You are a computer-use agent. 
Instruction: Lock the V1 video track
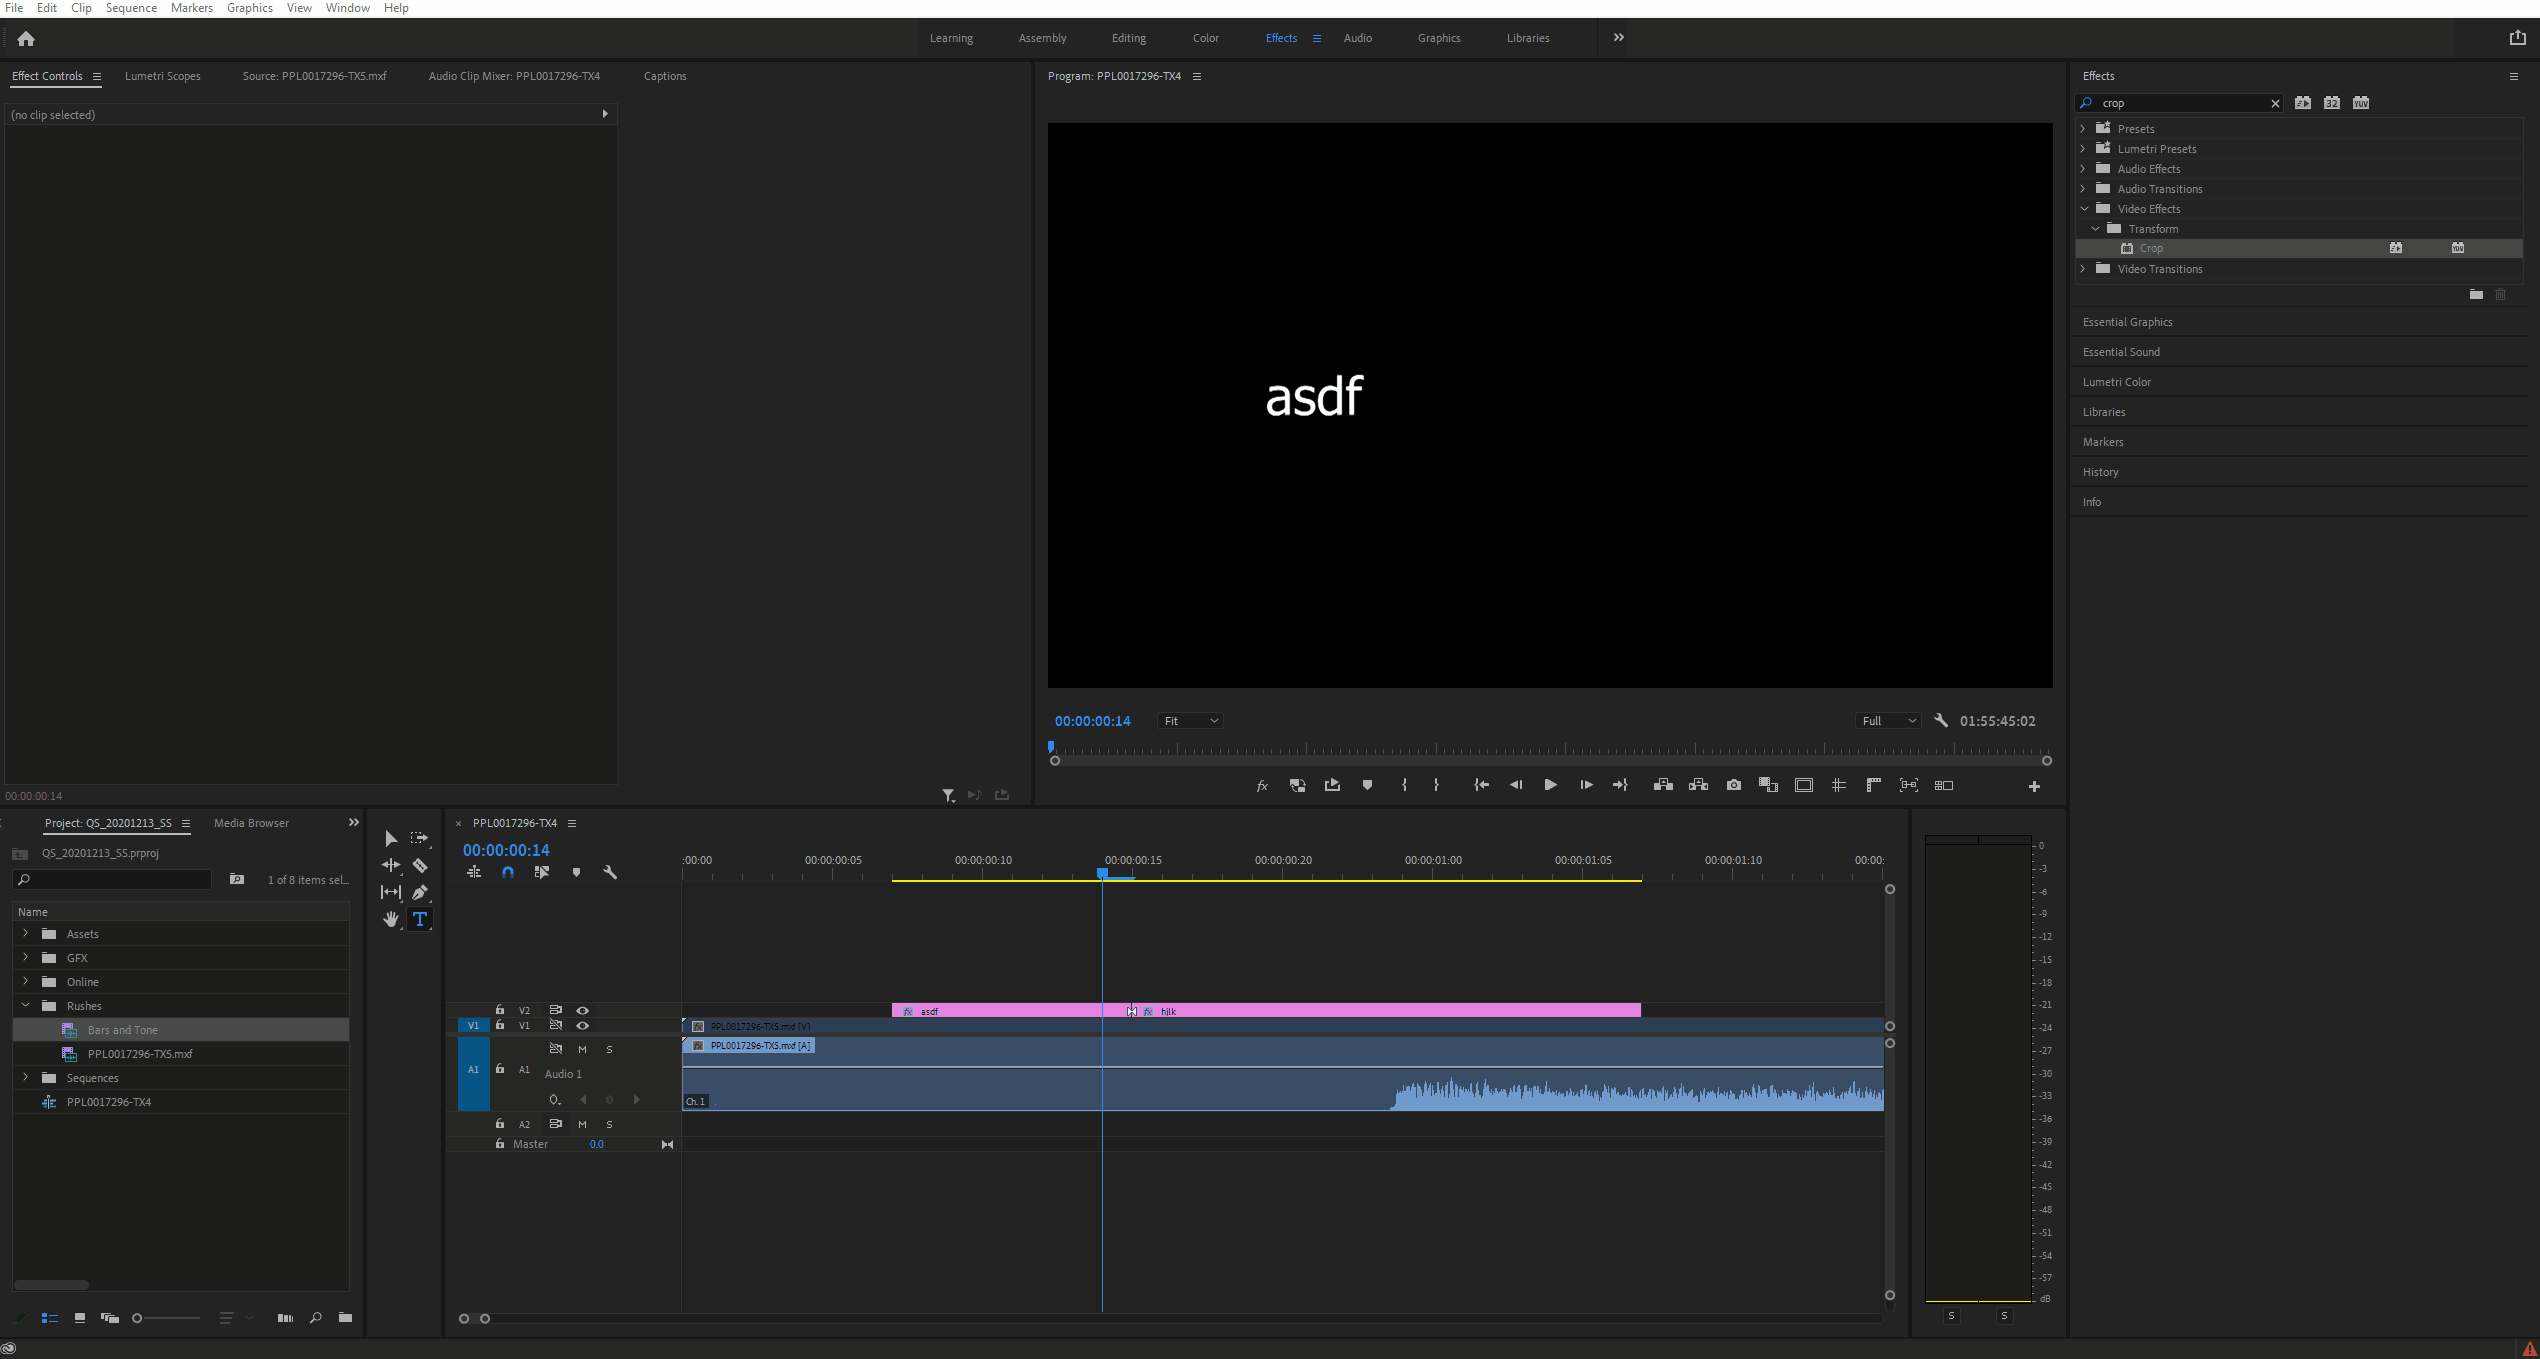[500, 1025]
